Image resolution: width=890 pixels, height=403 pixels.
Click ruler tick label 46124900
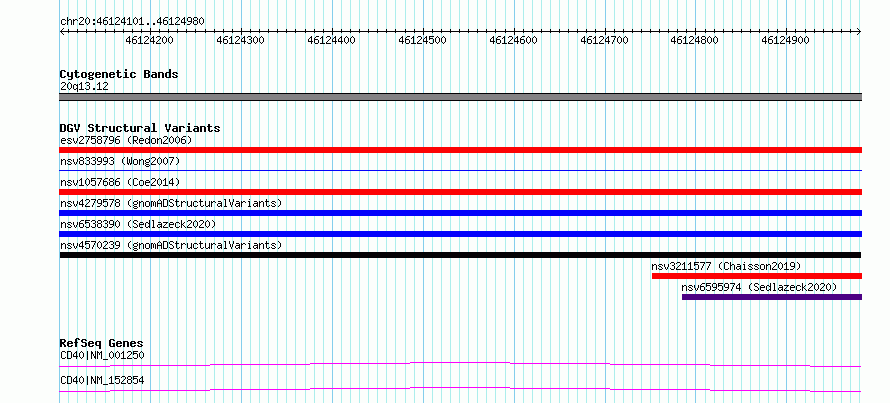pos(786,40)
